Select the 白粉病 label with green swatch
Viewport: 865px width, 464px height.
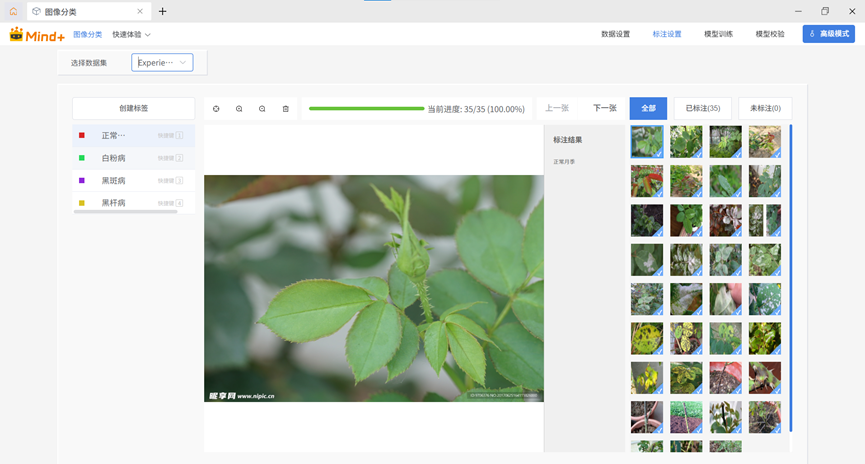coord(114,158)
